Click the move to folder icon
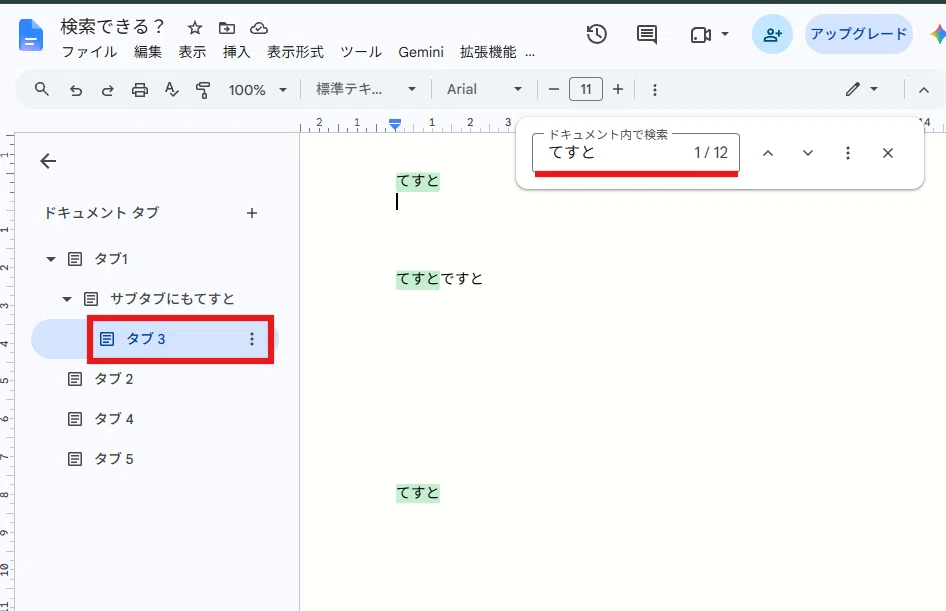This screenshot has width=946, height=611. click(x=227, y=28)
